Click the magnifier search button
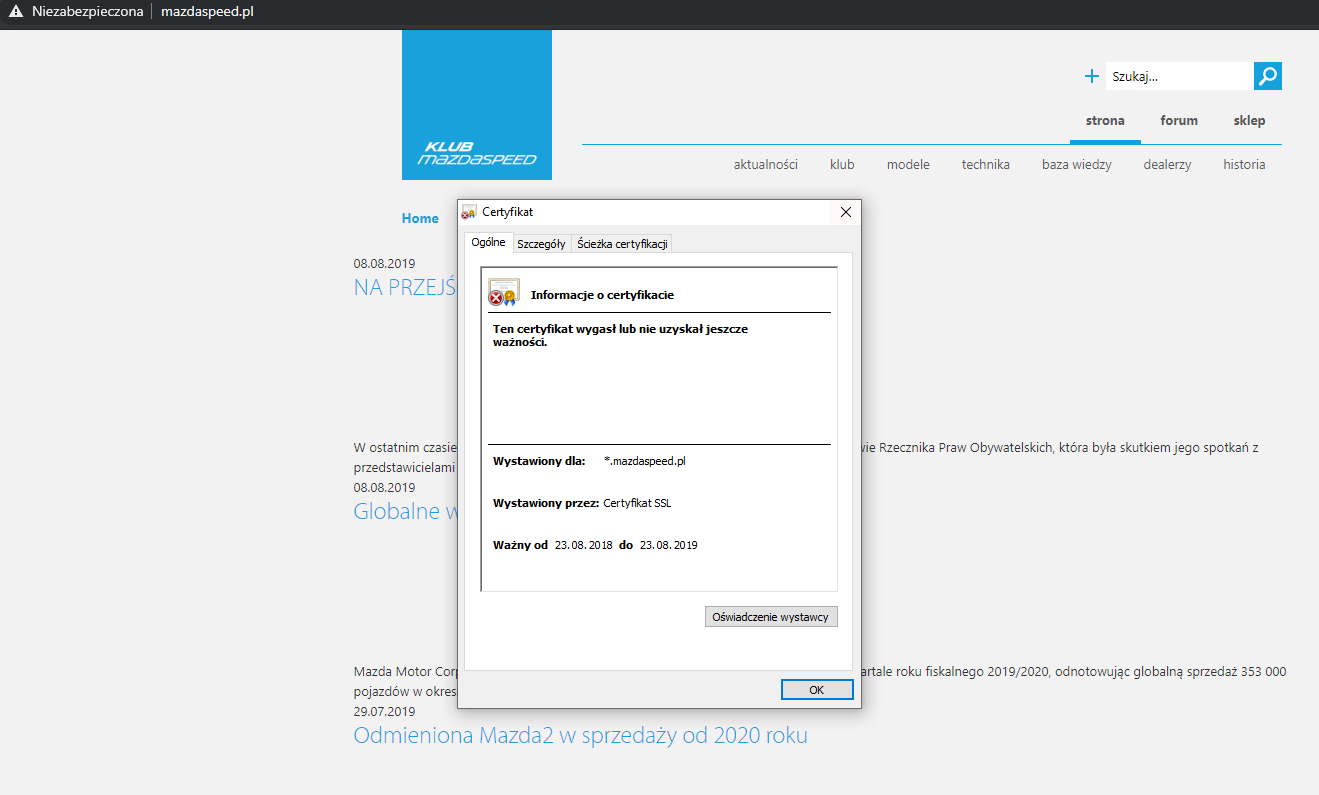This screenshot has width=1319, height=795. click(1267, 76)
